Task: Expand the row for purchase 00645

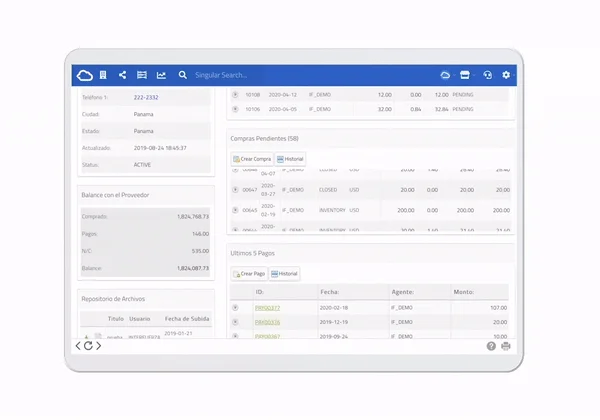Action: (235, 210)
